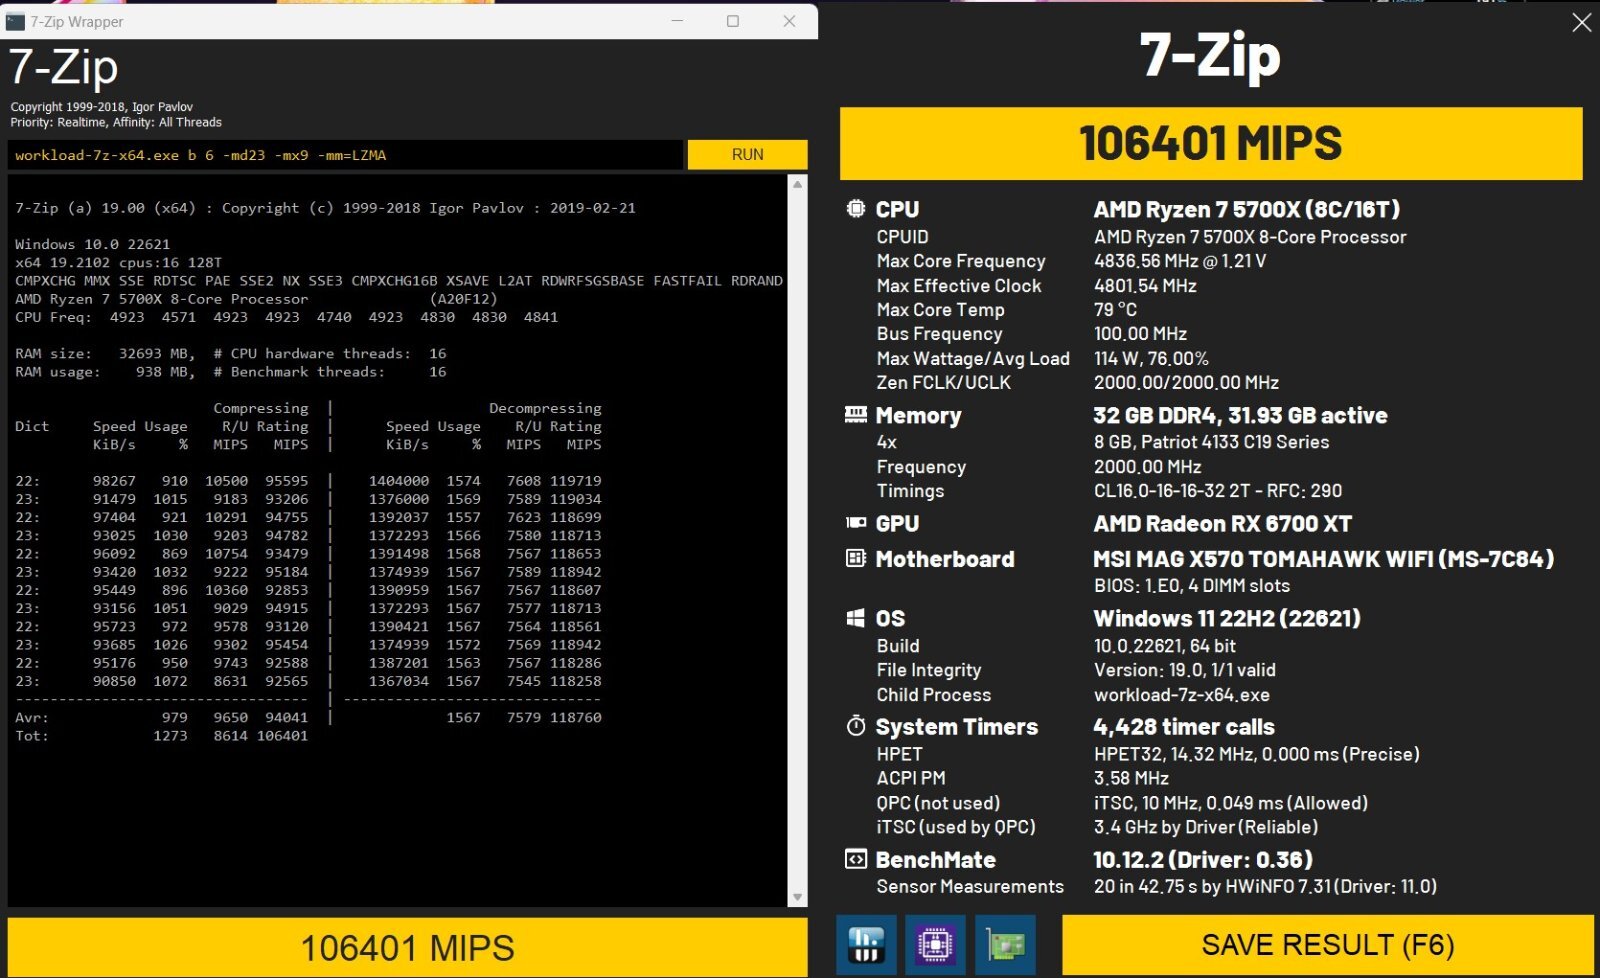Select AMD Radeon RX 6700 XT text
Image resolution: width=1600 pixels, height=978 pixels.
click(x=1222, y=523)
